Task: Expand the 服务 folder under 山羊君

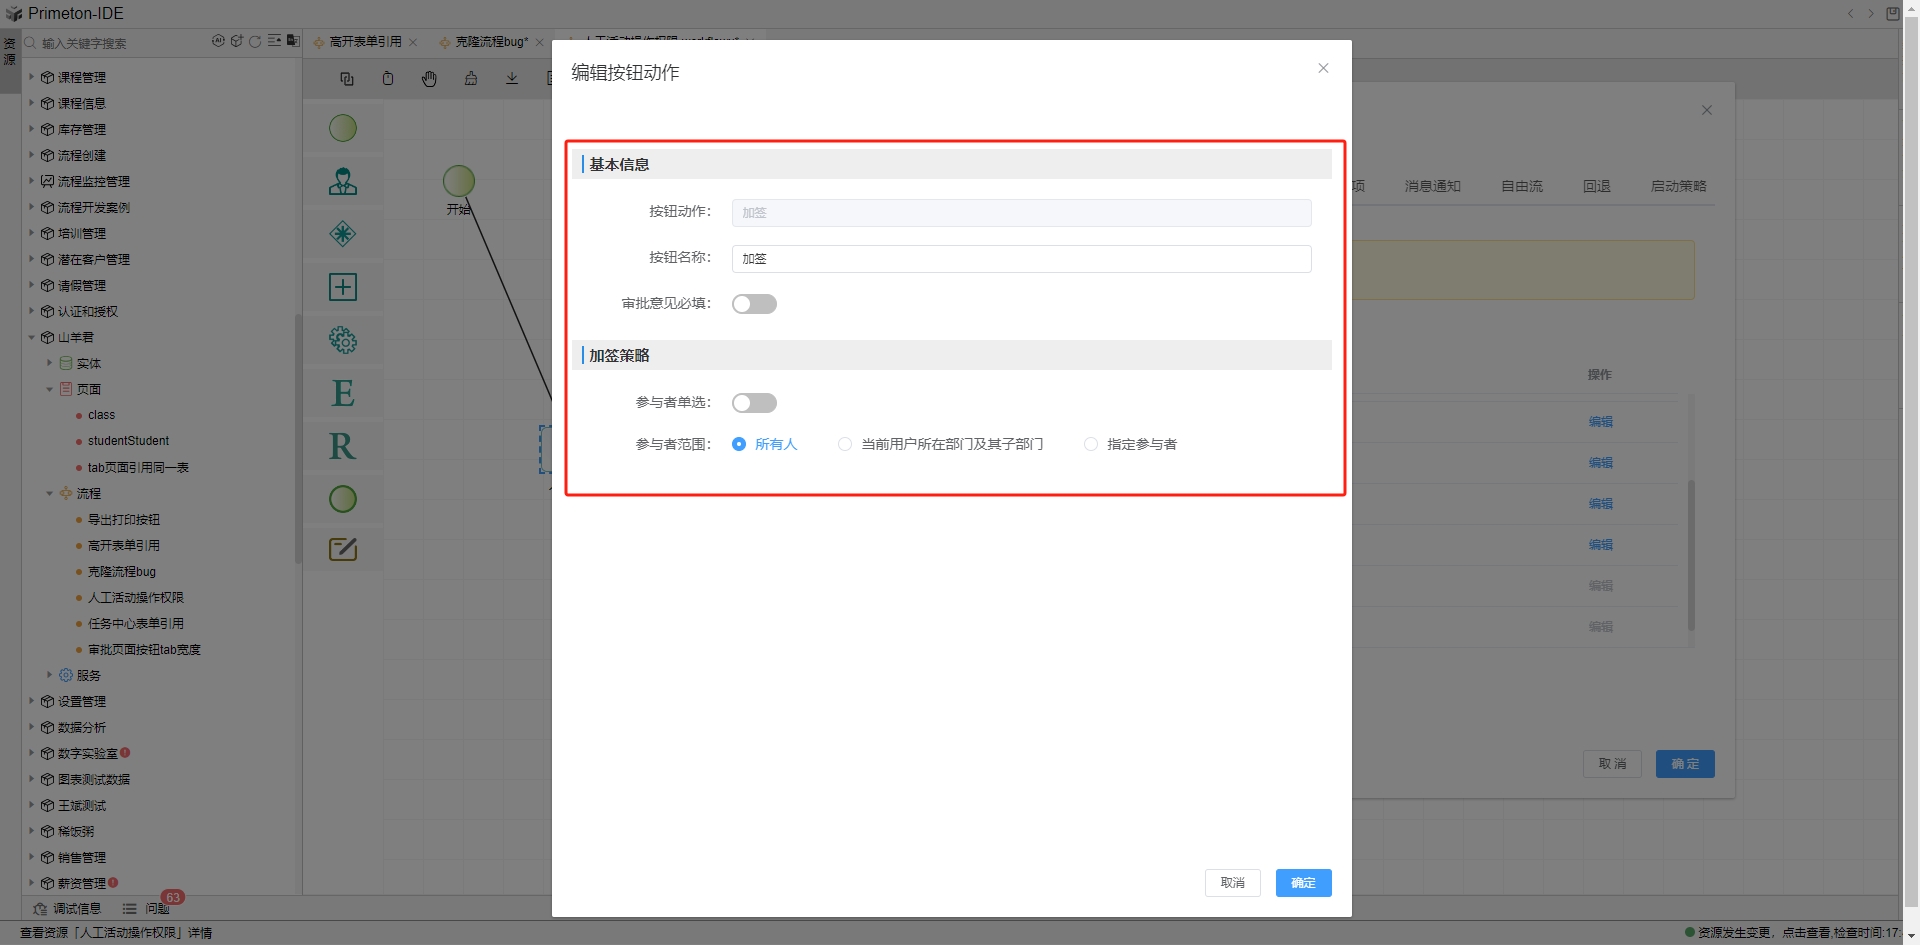Action: (49, 675)
